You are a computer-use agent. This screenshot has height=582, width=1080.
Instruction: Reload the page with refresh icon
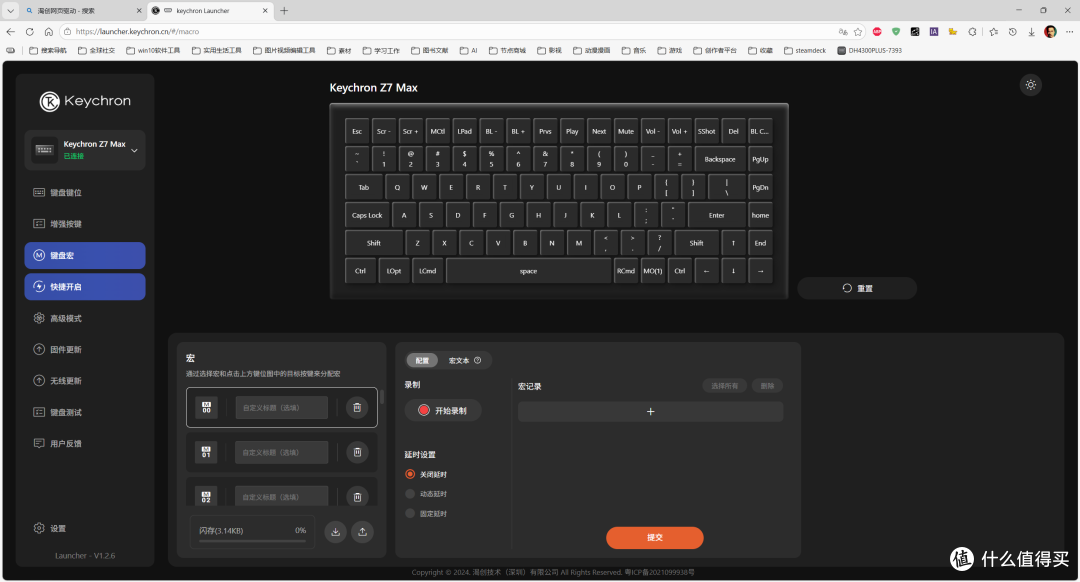pos(30,32)
